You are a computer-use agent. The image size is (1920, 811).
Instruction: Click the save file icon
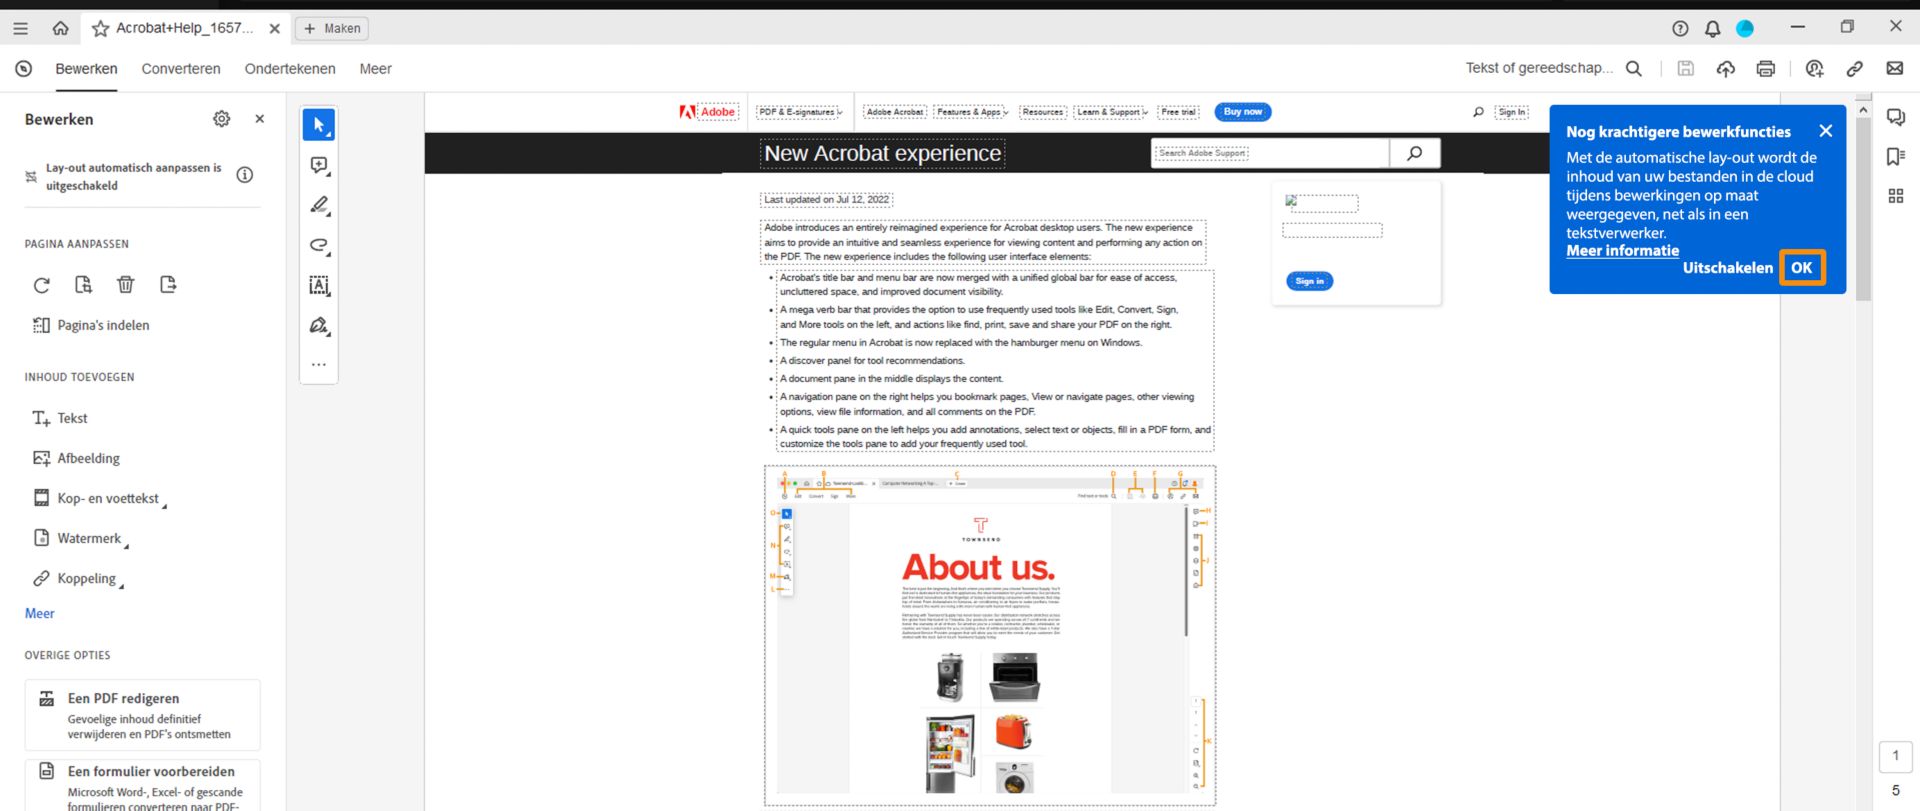pos(1686,68)
